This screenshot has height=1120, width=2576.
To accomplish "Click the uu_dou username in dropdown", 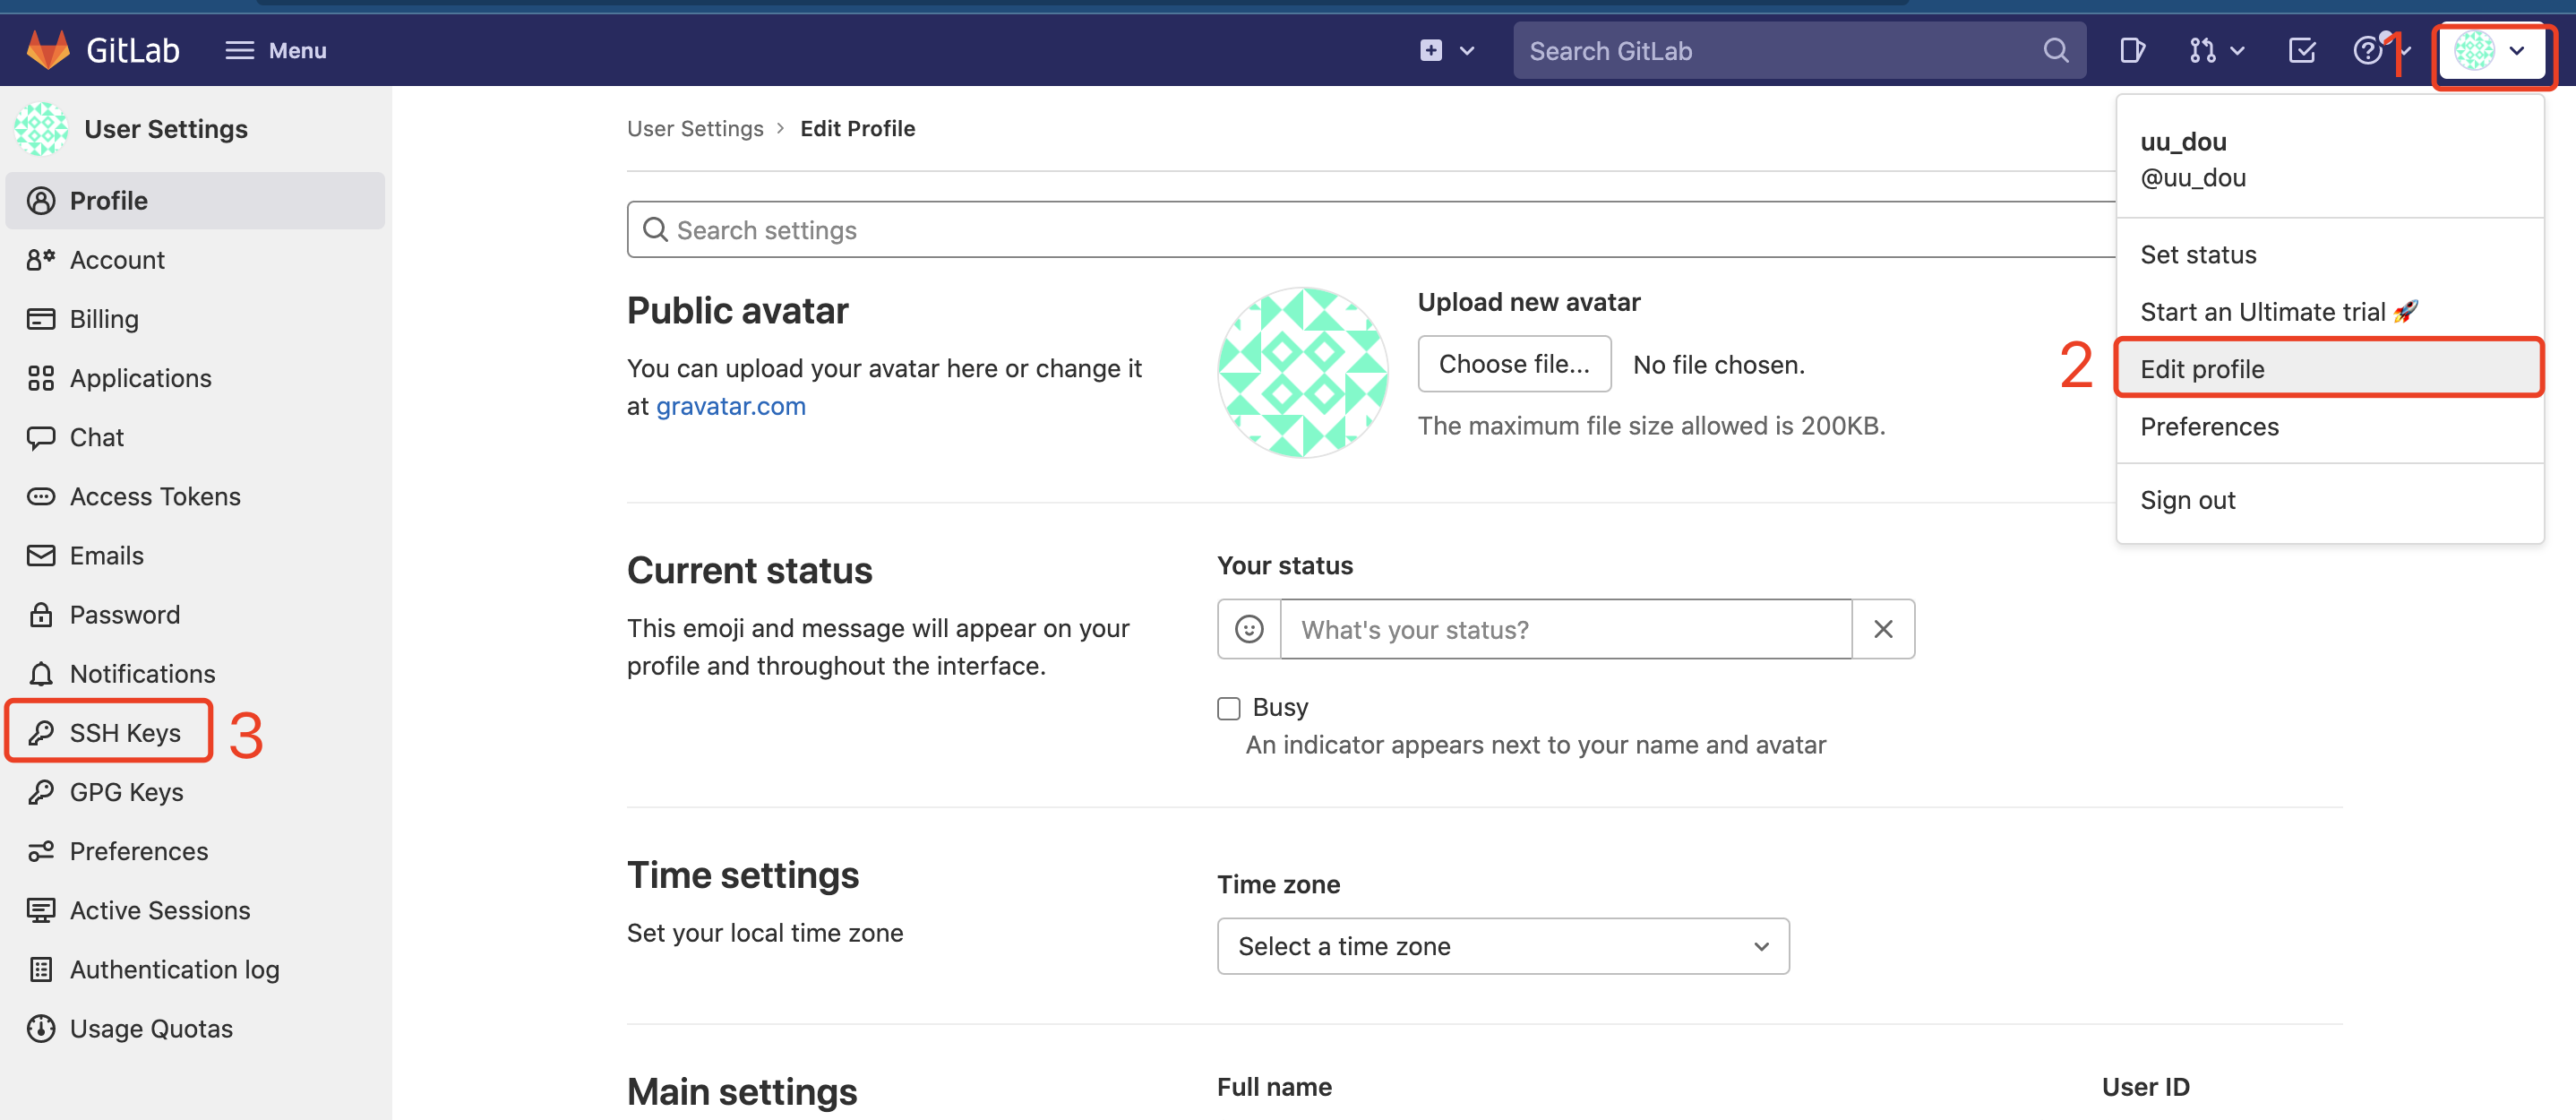I will [x=2183, y=141].
